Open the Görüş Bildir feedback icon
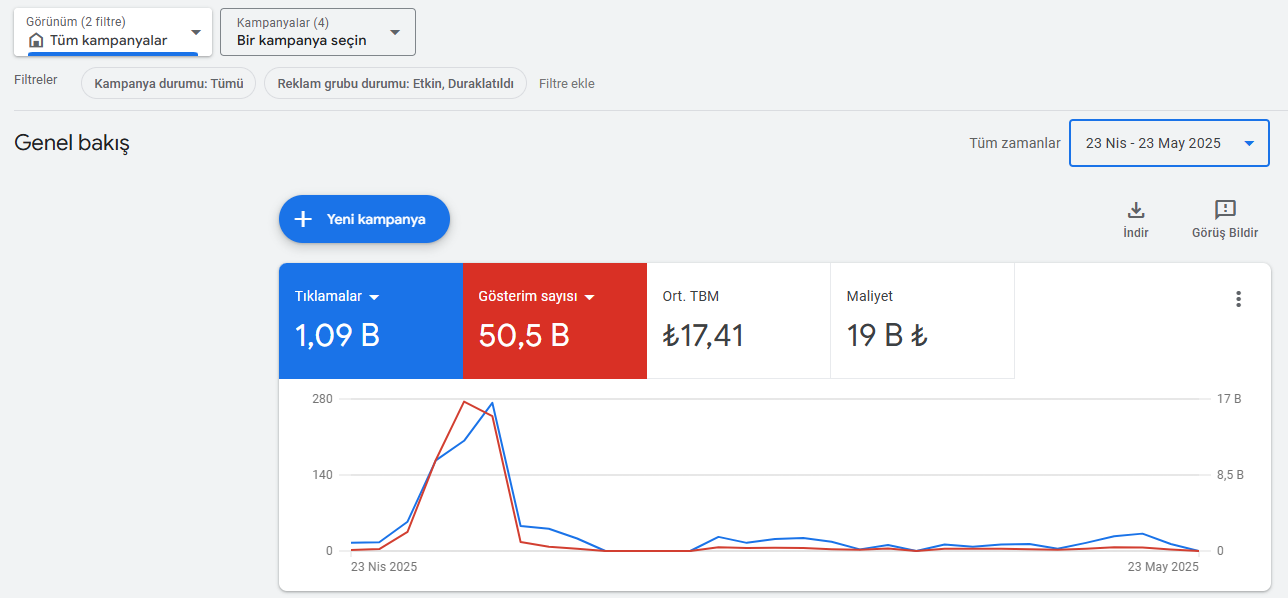Image resolution: width=1288 pixels, height=598 pixels. point(1225,210)
